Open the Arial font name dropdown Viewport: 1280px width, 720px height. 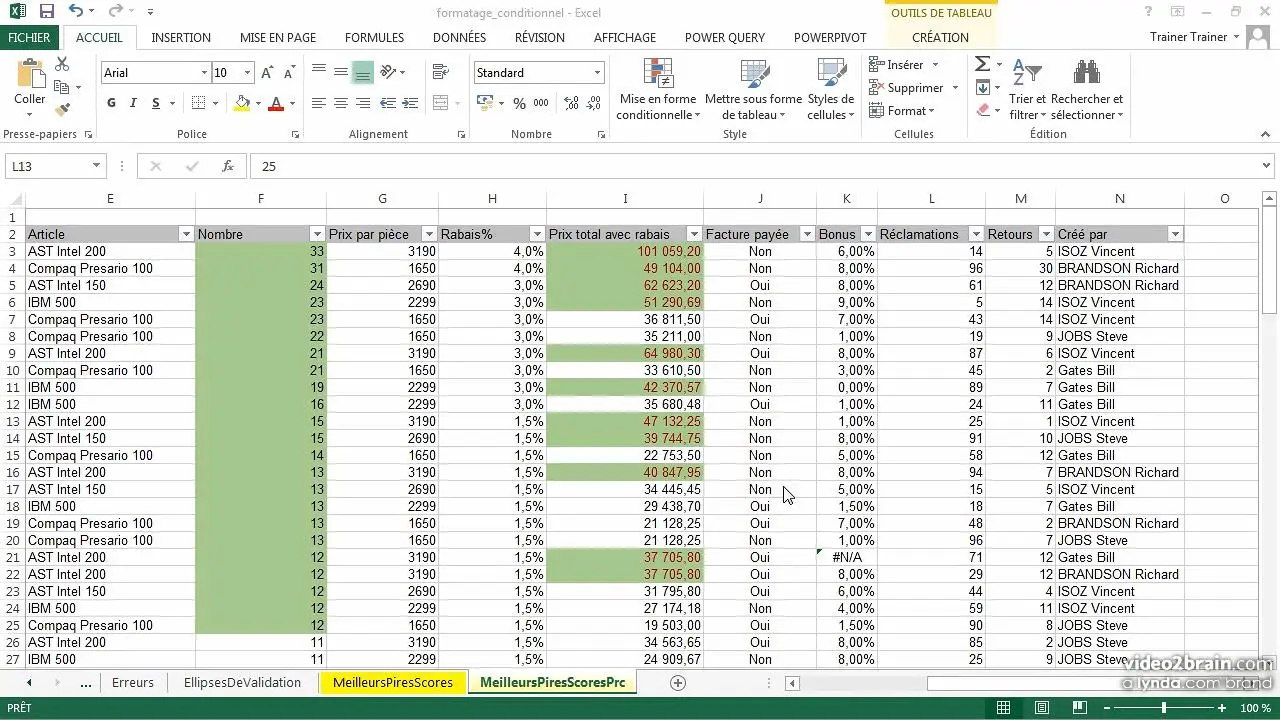[205, 73]
